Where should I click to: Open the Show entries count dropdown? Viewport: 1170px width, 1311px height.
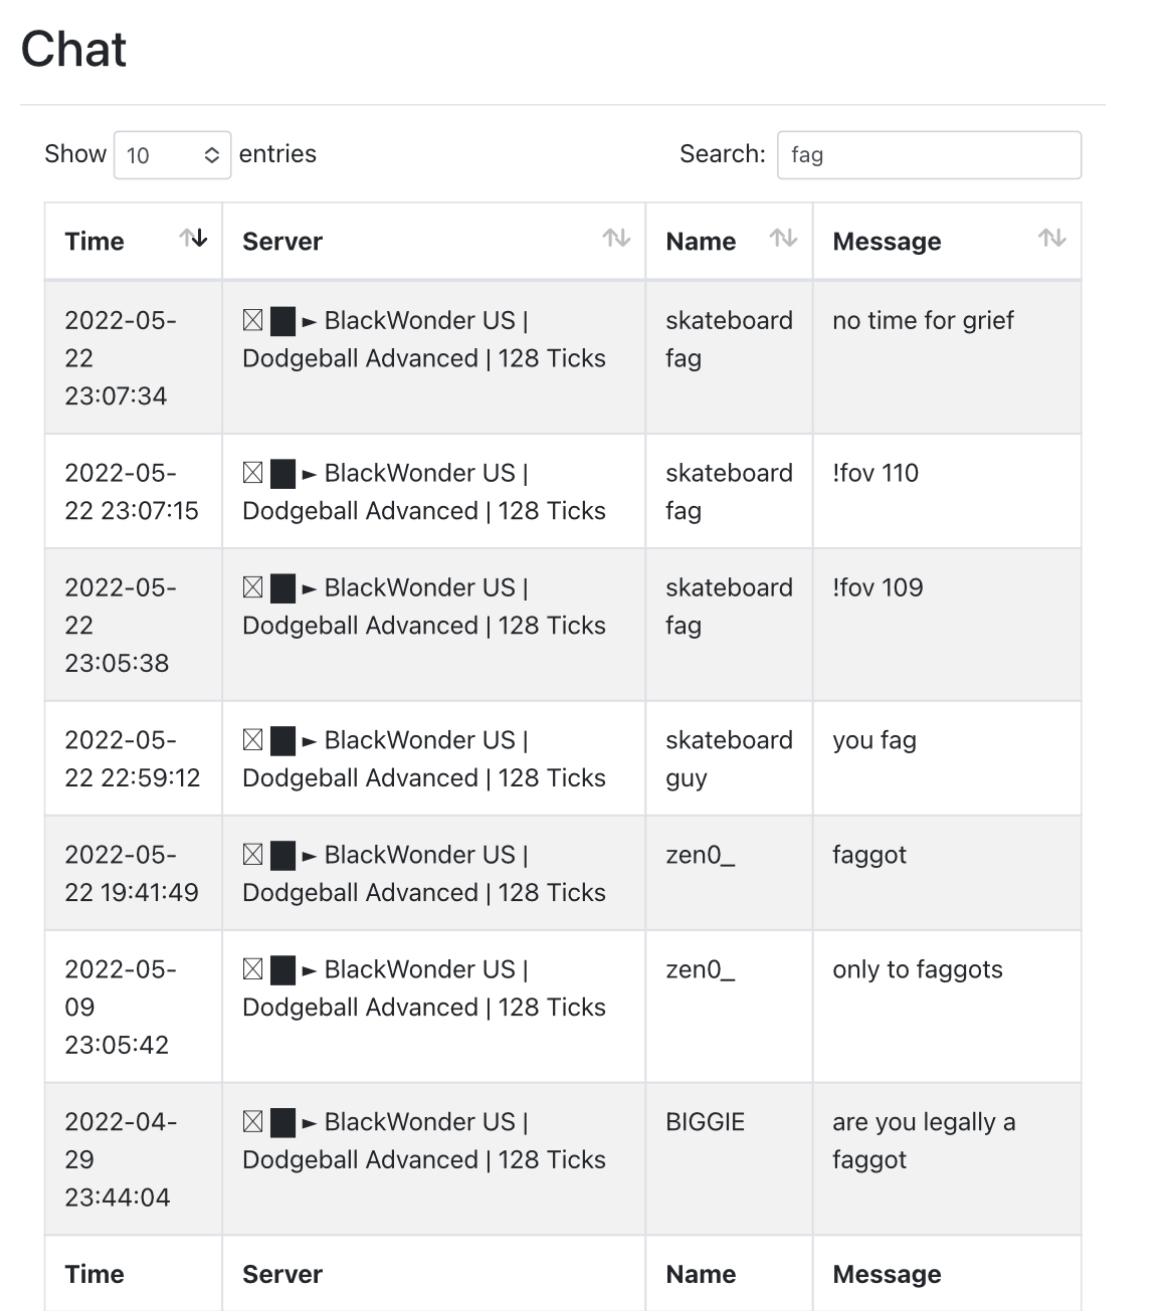click(172, 155)
